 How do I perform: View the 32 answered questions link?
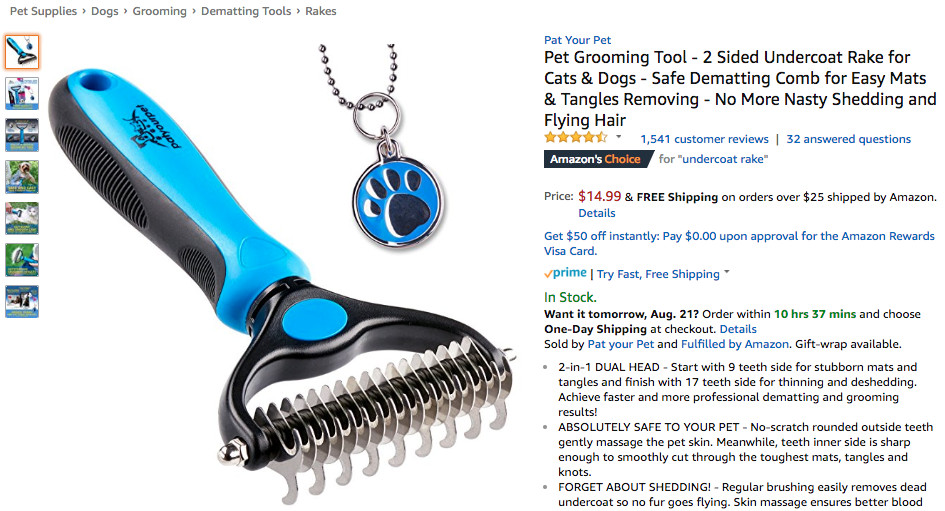848,139
